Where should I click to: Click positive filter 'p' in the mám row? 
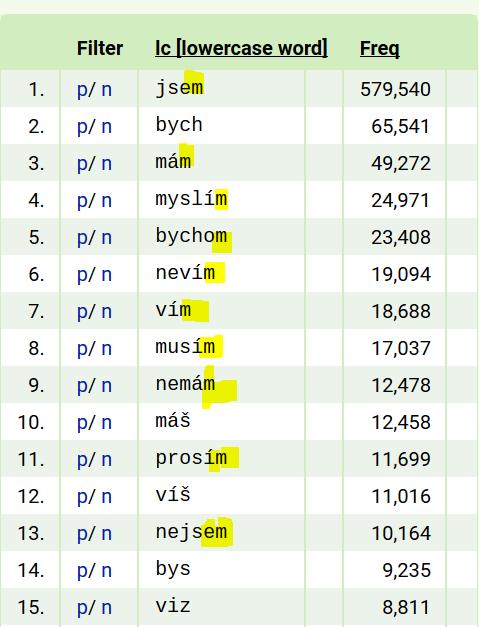82,164
